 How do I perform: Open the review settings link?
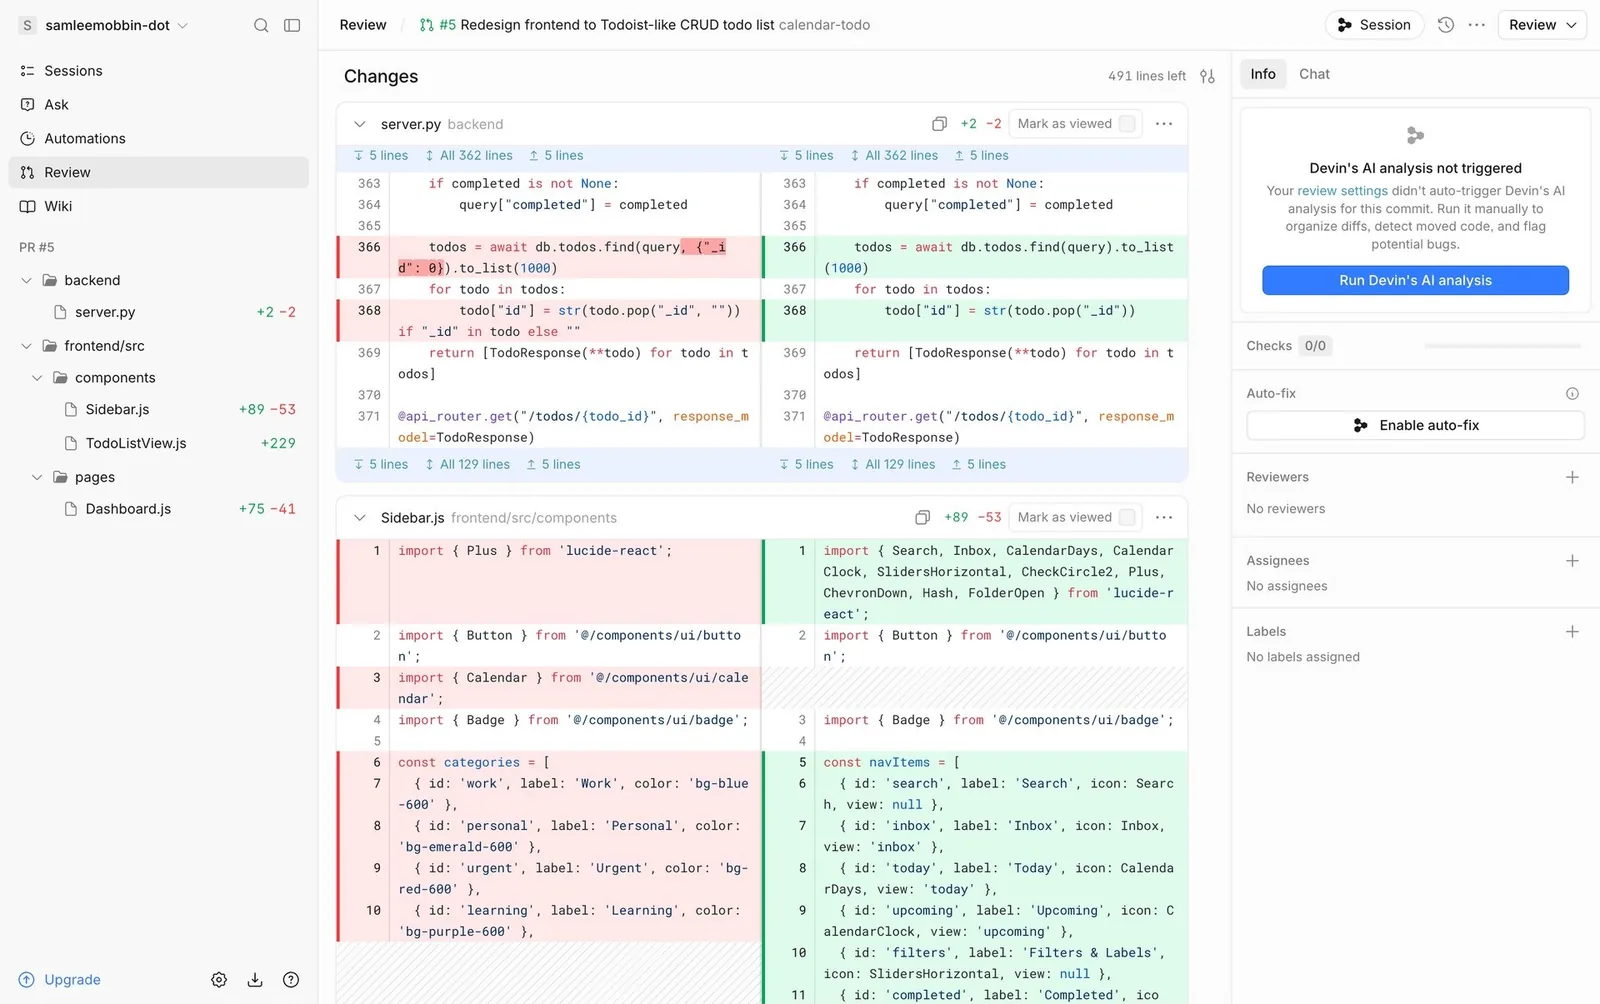1342,191
